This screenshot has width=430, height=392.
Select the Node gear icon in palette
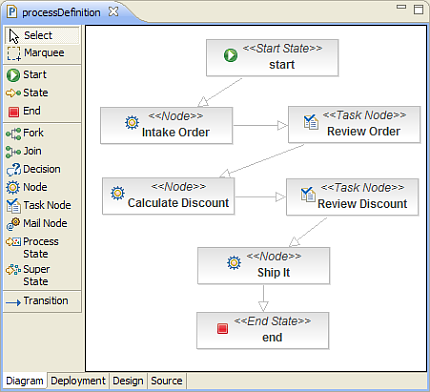[13, 187]
